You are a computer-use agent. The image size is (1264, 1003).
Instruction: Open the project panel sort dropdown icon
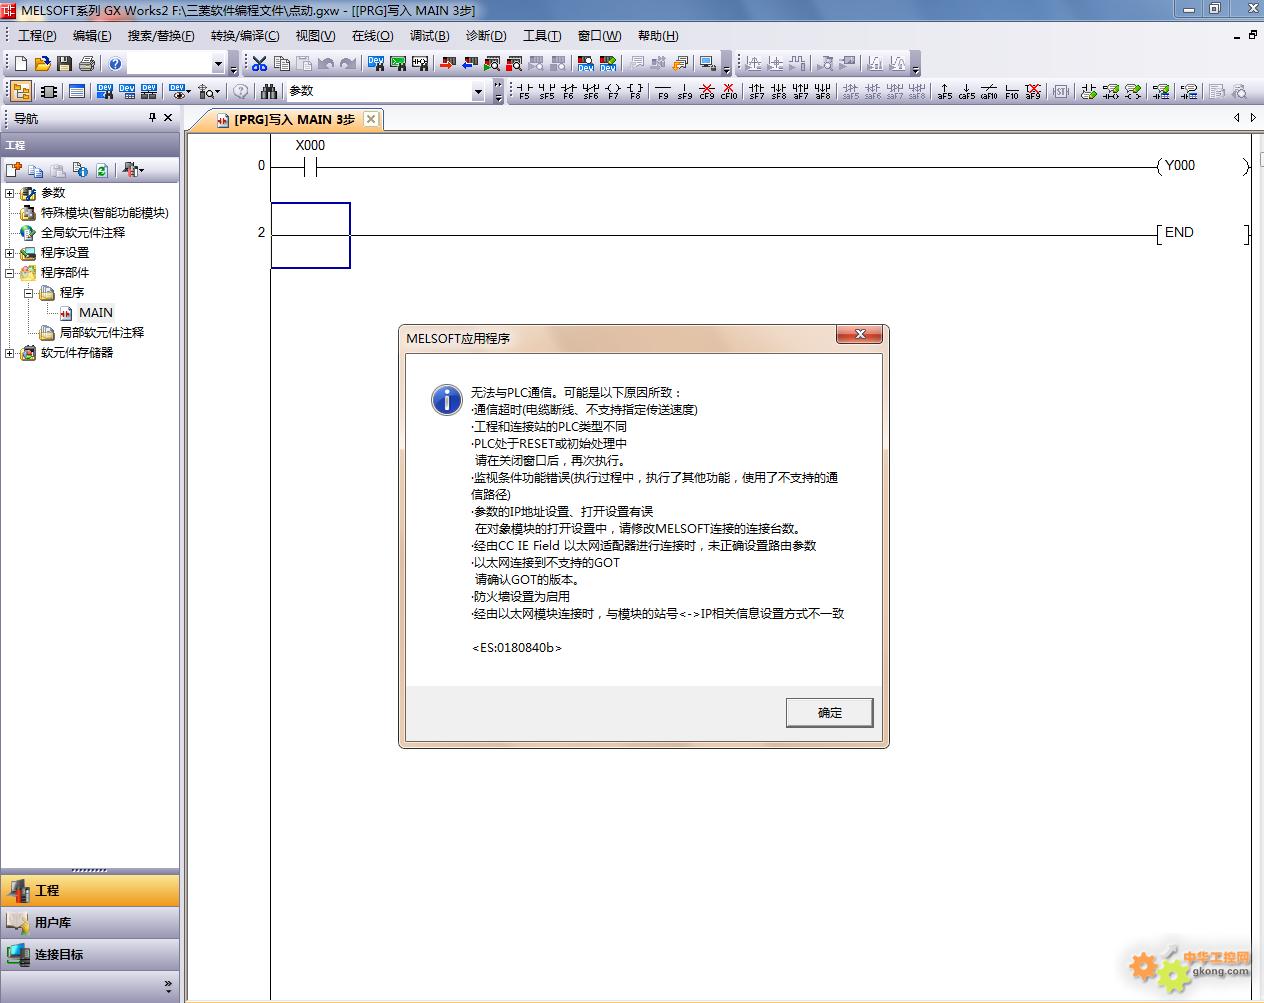[133, 170]
